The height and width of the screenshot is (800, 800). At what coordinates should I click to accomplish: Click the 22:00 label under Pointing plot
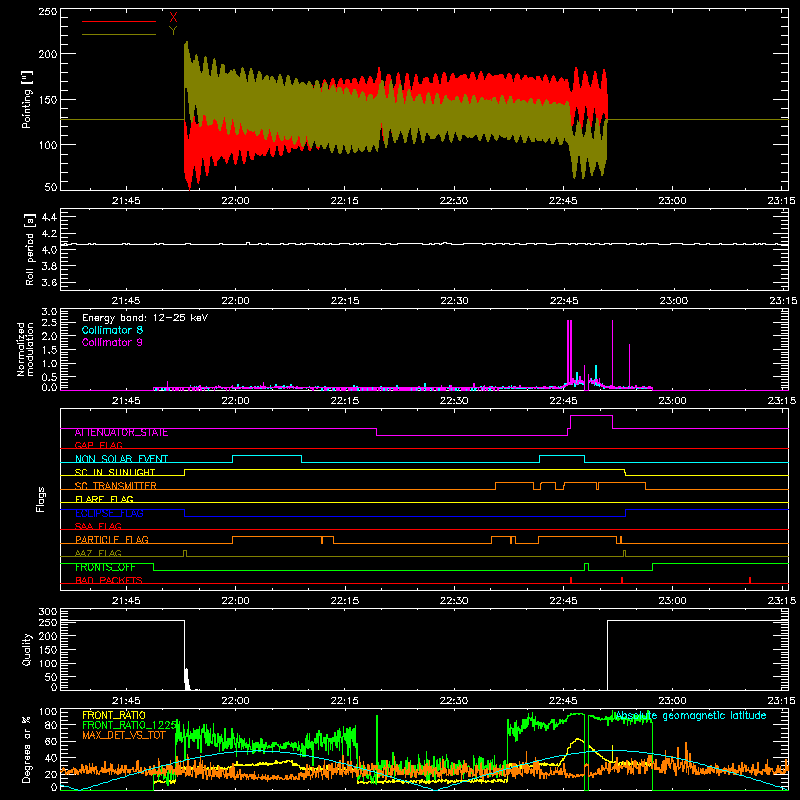click(x=235, y=201)
